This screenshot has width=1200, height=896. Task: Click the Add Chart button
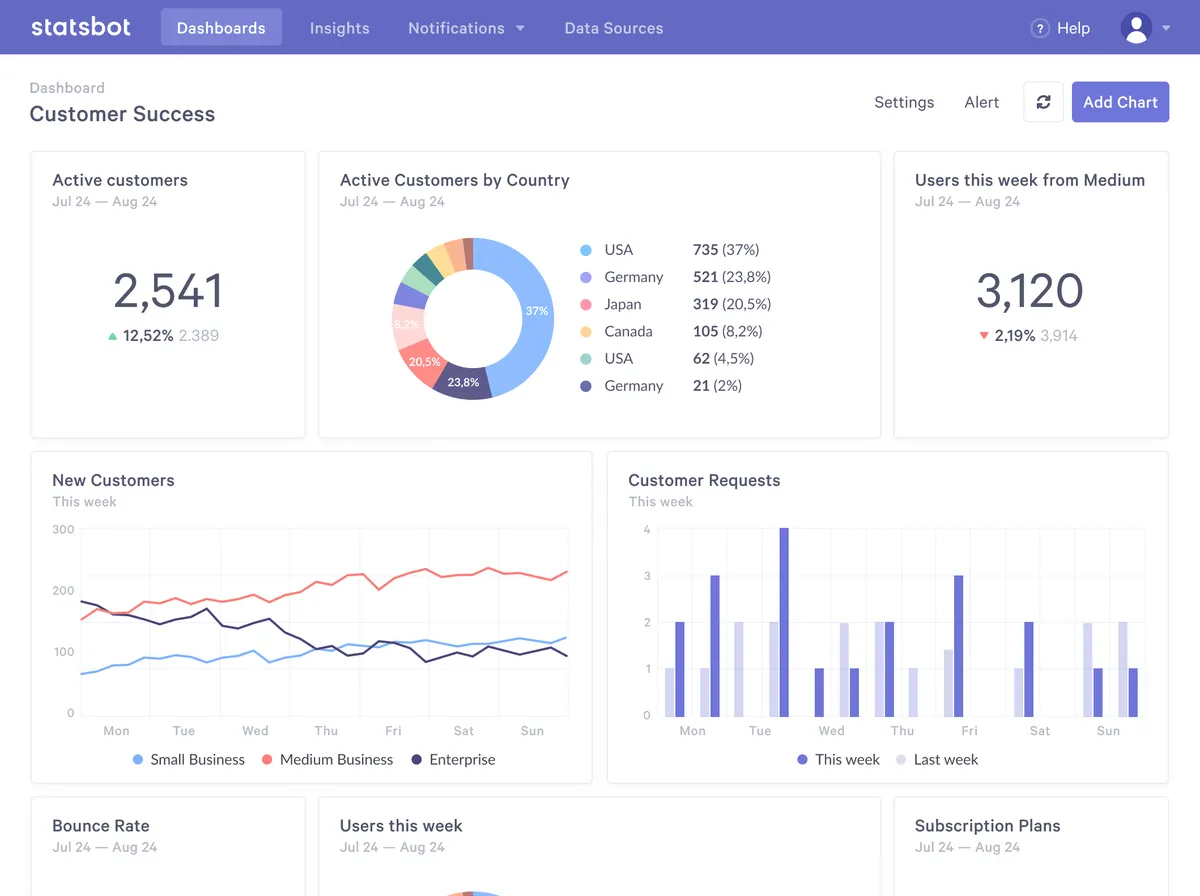[1120, 102]
